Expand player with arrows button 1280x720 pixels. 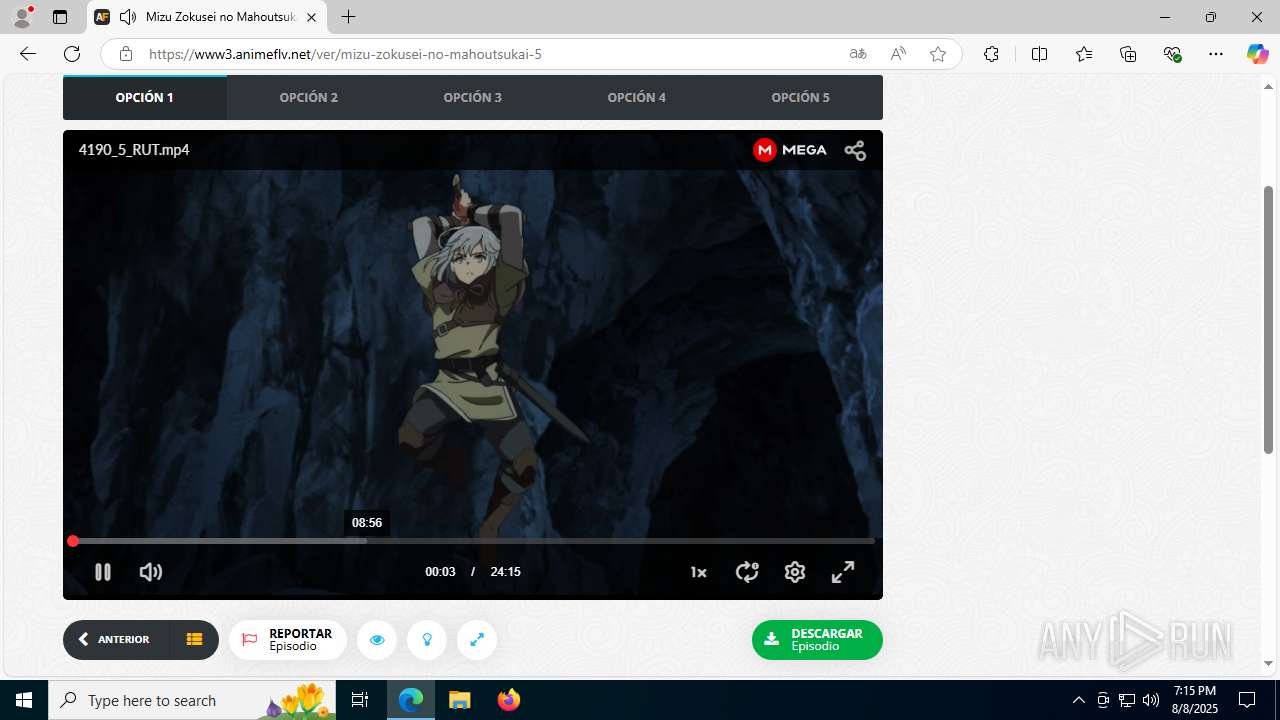point(477,640)
